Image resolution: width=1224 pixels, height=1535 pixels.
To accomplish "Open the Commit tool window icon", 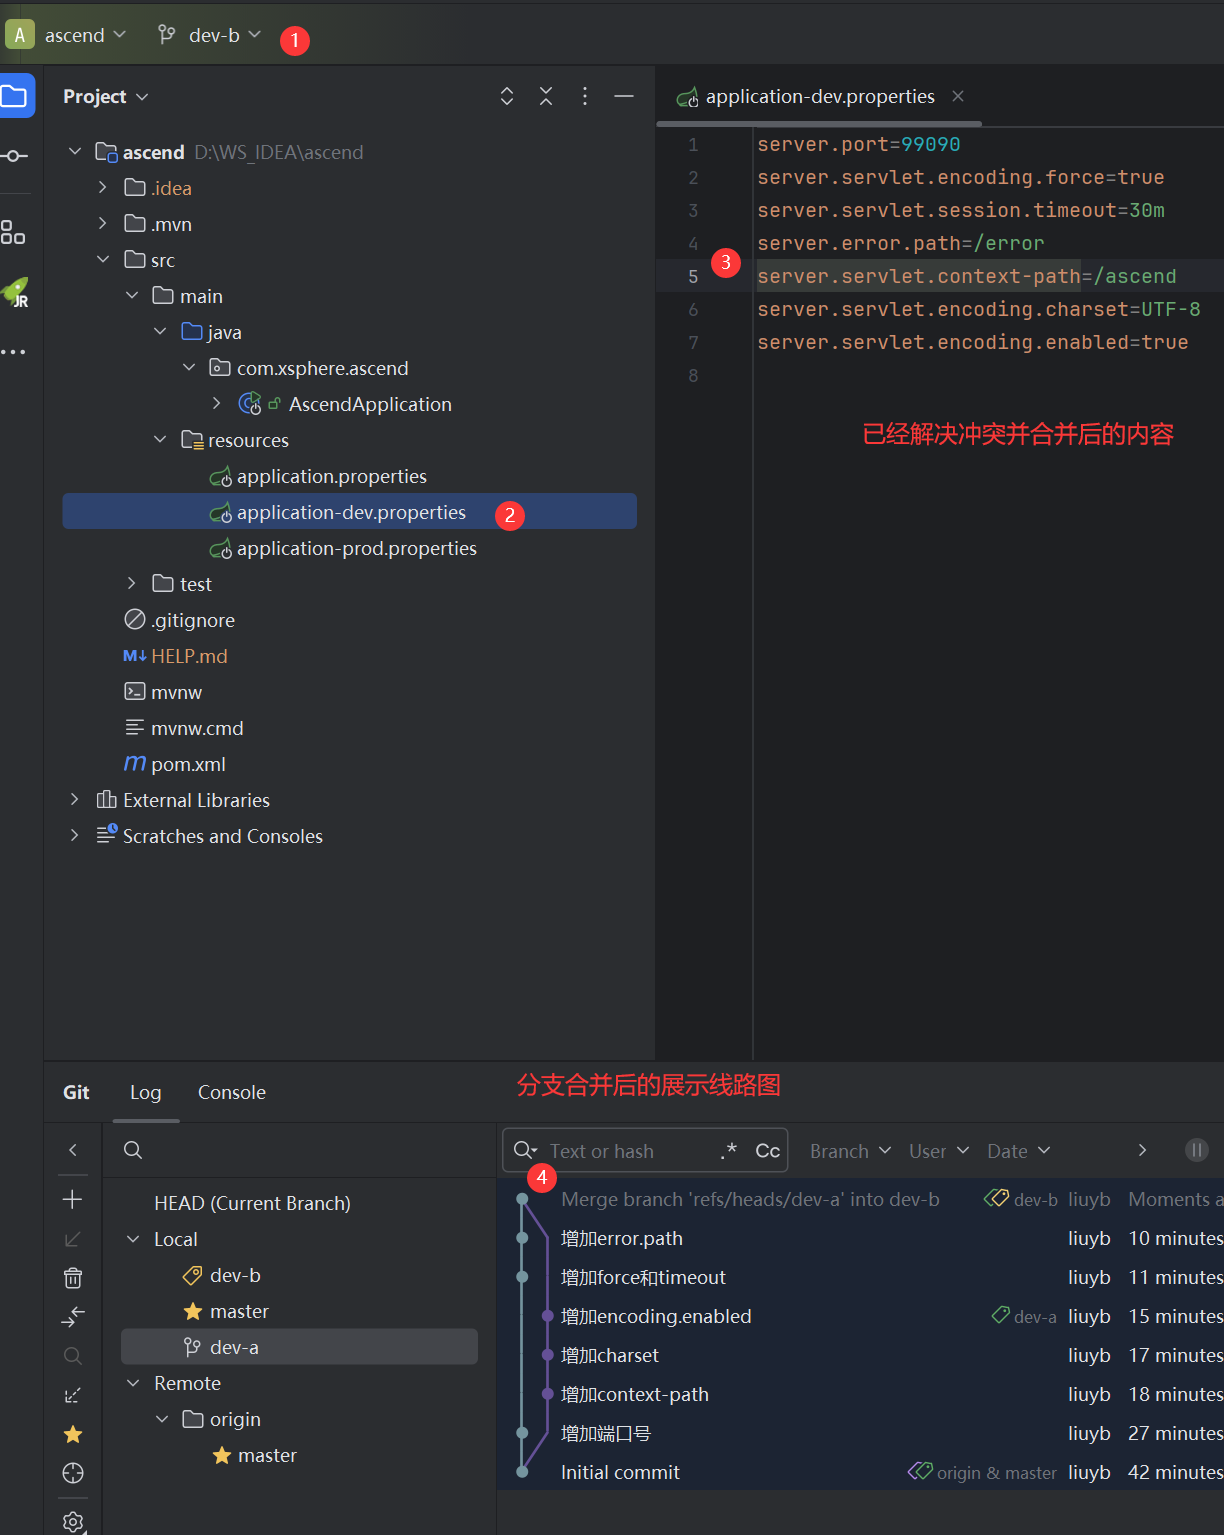I will point(14,156).
